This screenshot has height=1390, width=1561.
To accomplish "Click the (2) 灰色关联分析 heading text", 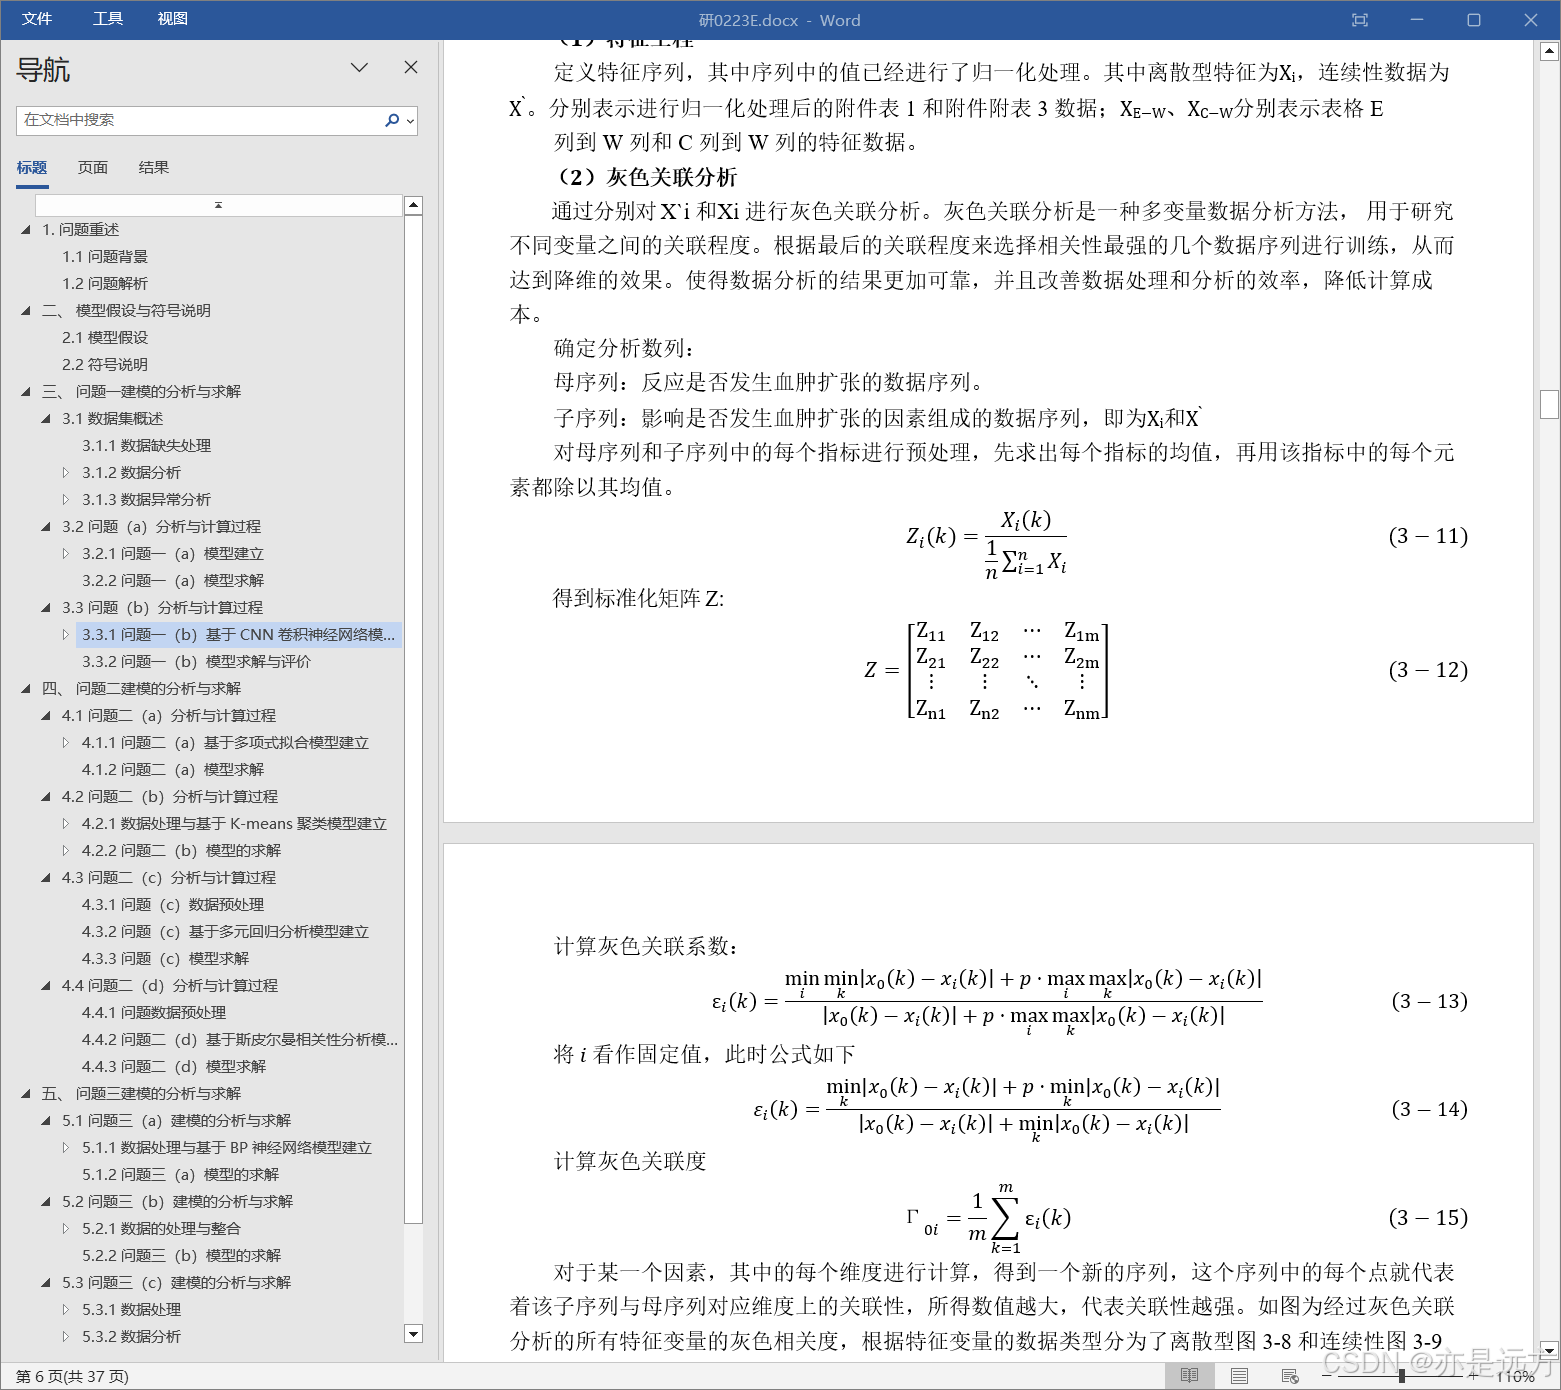I will pos(647,177).
